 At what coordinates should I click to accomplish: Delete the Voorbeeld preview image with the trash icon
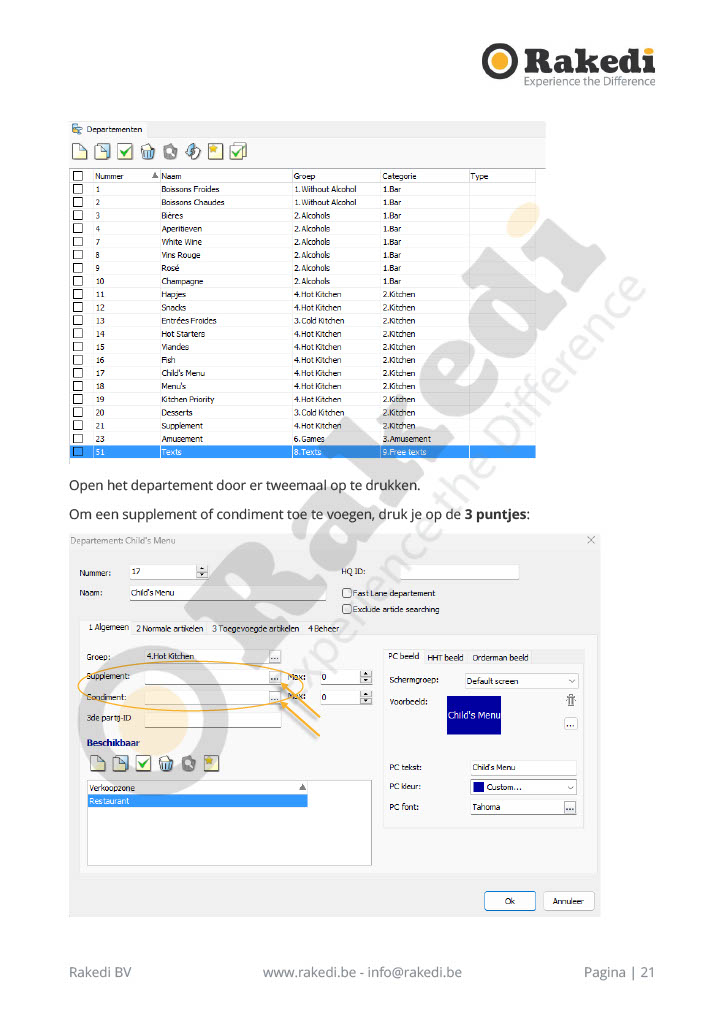(571, 702)
